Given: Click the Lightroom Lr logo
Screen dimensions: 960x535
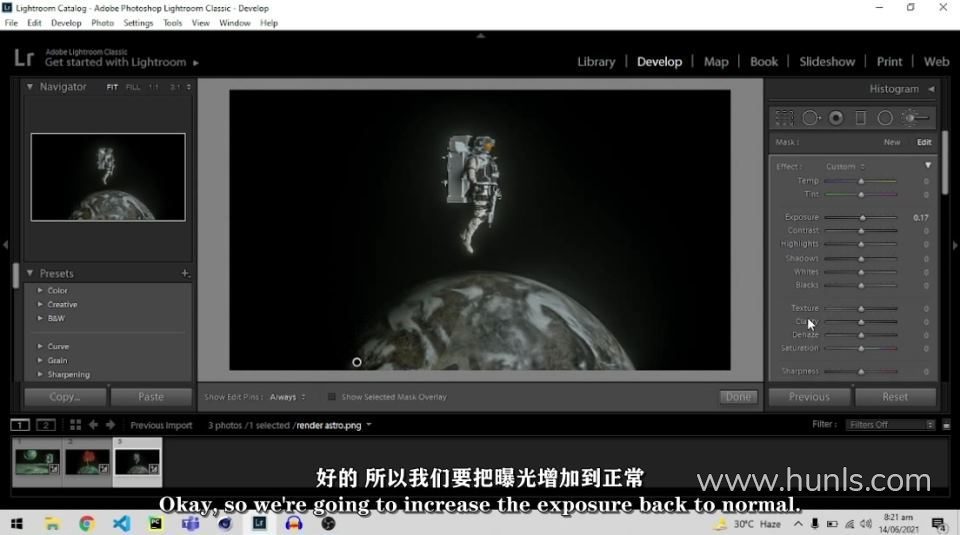Looking at the screenshot, I should click(x=24, y=58).
